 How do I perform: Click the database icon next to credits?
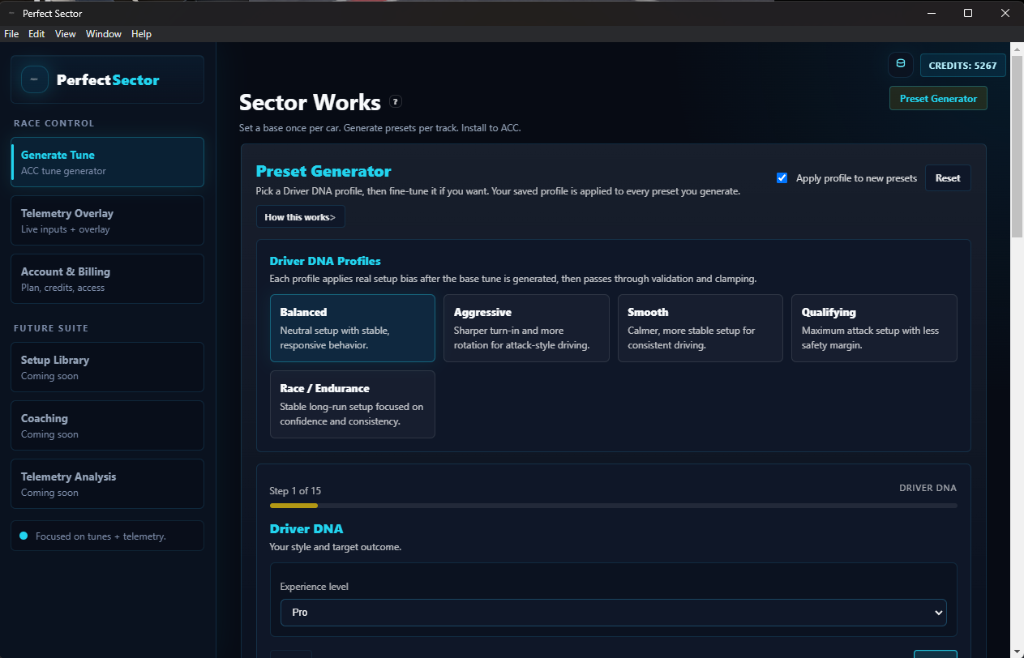point(901,65)
